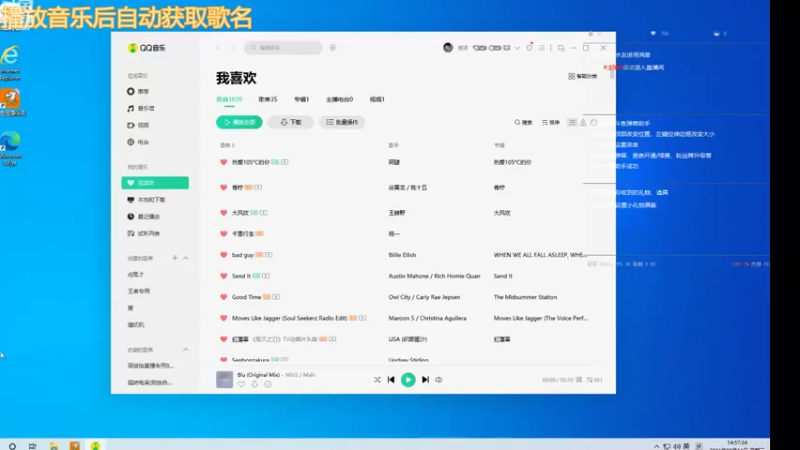
Task: Switch to mini mode icon
Action: pyautogui.click(x=561, y=48)
